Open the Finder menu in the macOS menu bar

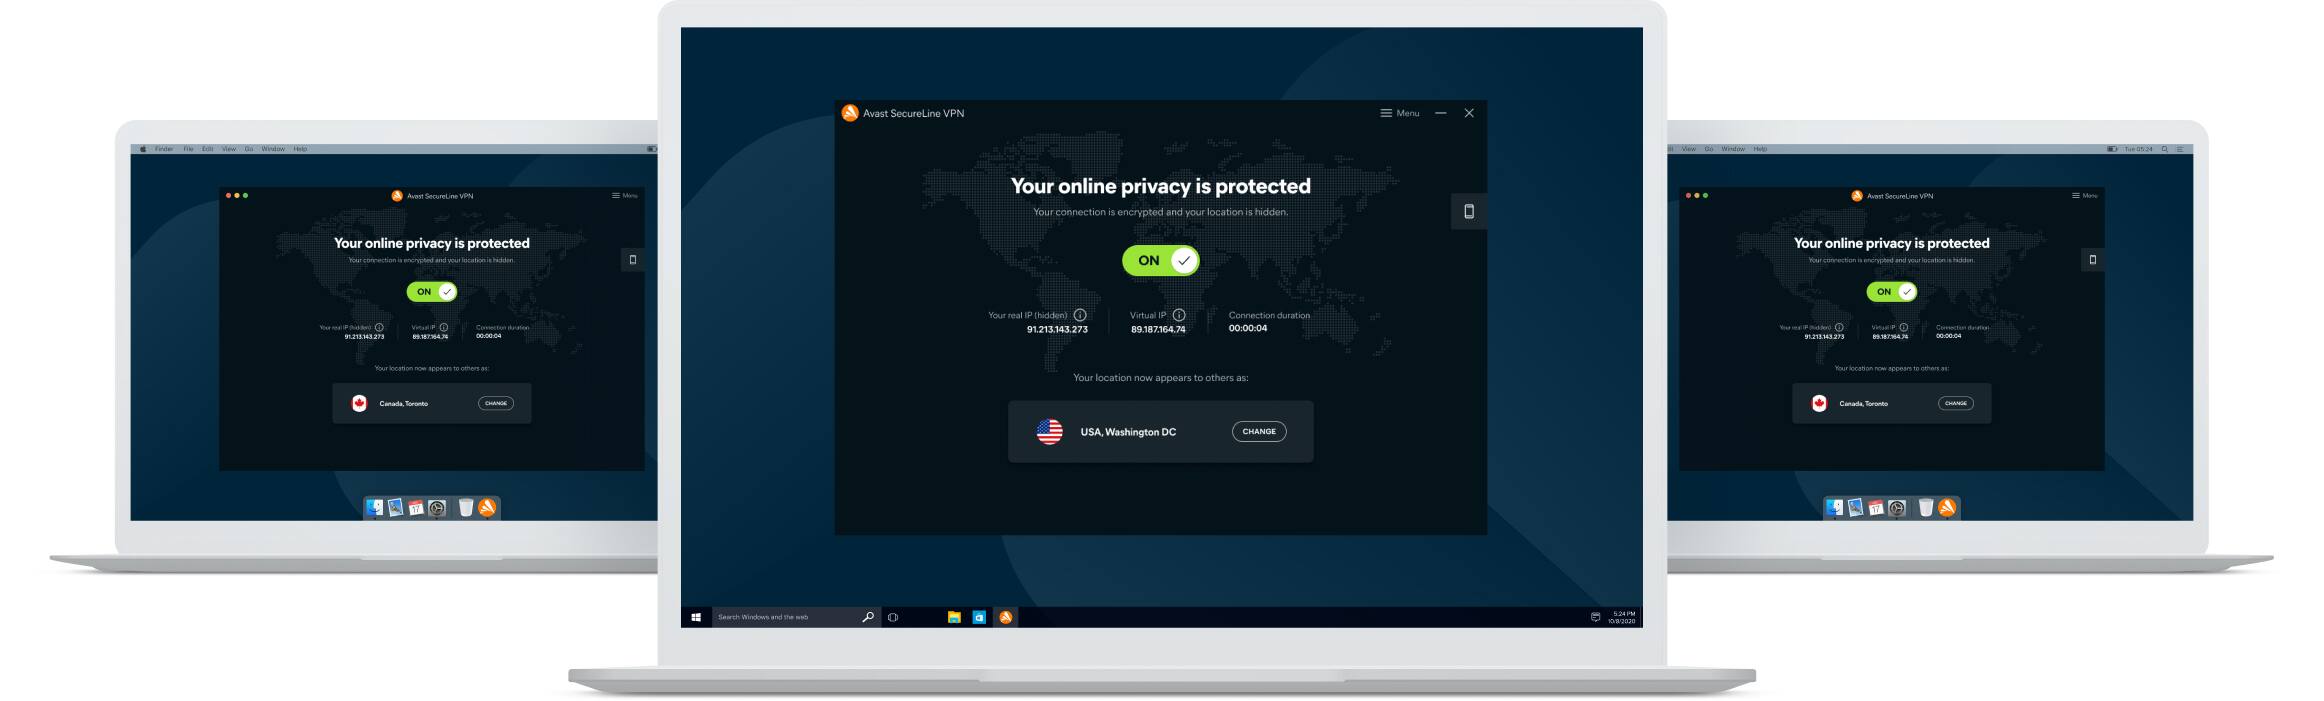coord(164,149)
